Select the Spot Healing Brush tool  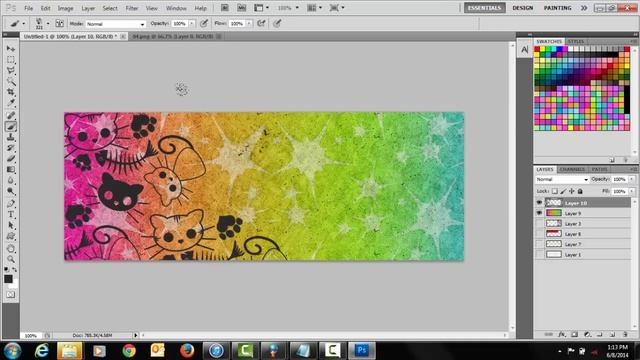pyautogui.click(x=11, y=116)
